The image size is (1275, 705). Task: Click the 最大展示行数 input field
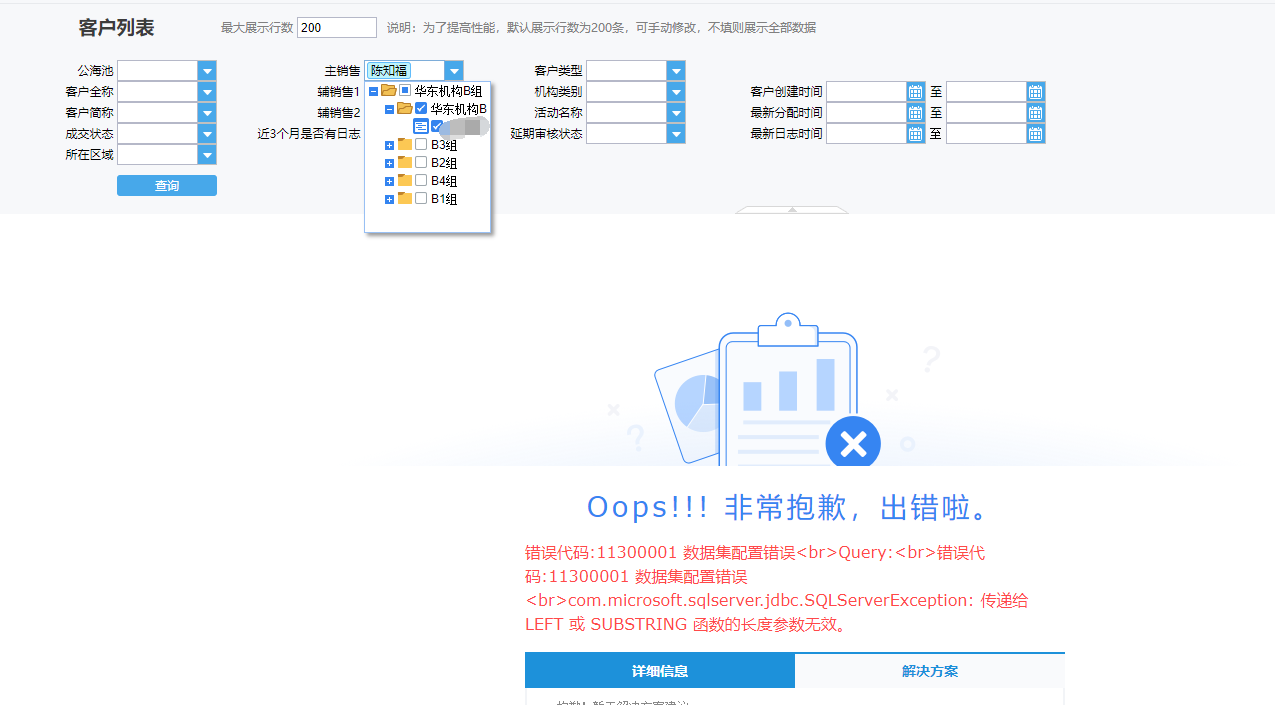coord(337,28)
